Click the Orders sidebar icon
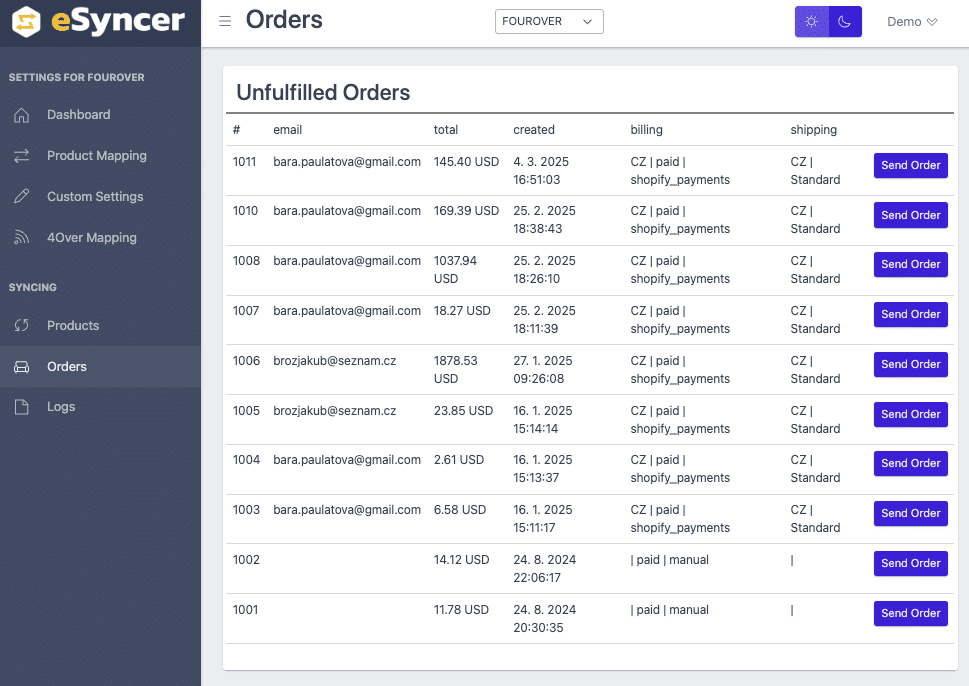 click(x=22, y=366)
